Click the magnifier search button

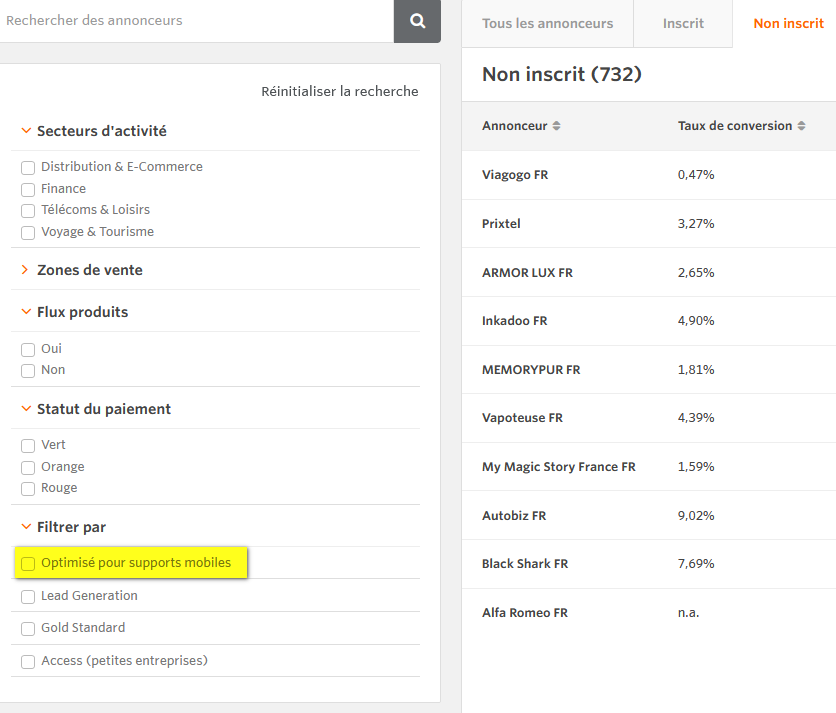417,21
